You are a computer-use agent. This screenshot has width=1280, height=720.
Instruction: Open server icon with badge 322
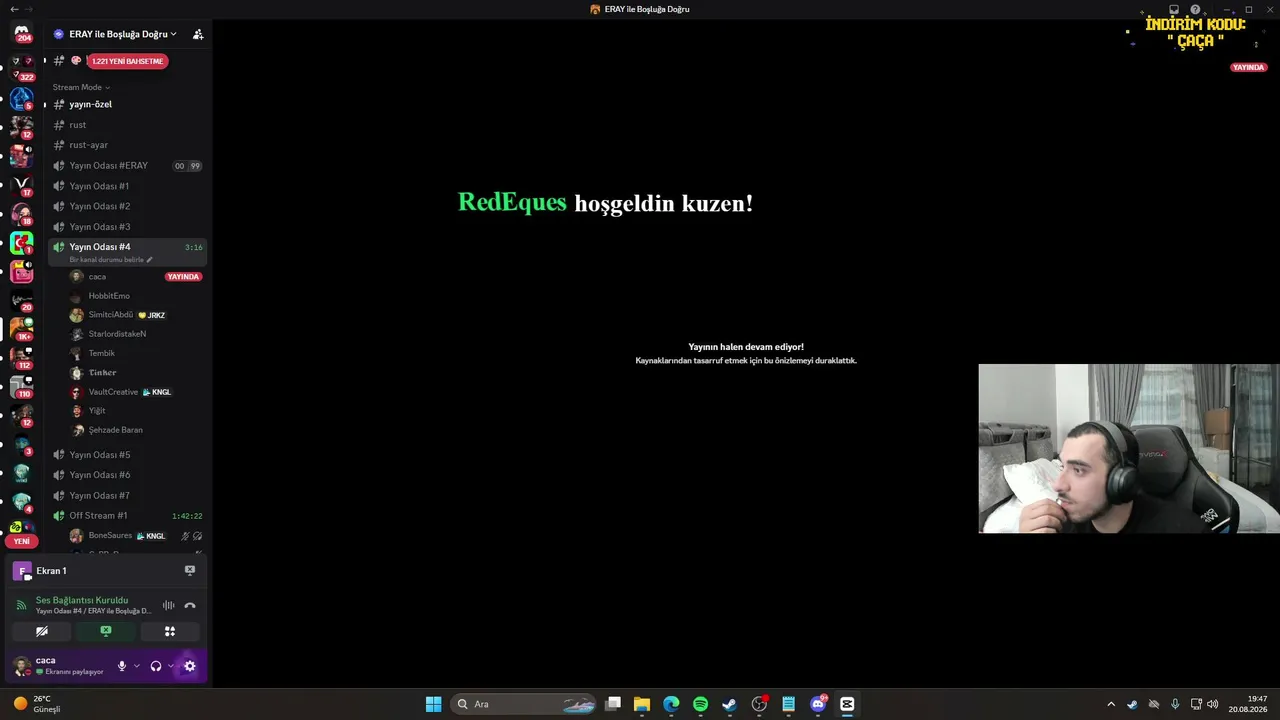tap(22, 68)
